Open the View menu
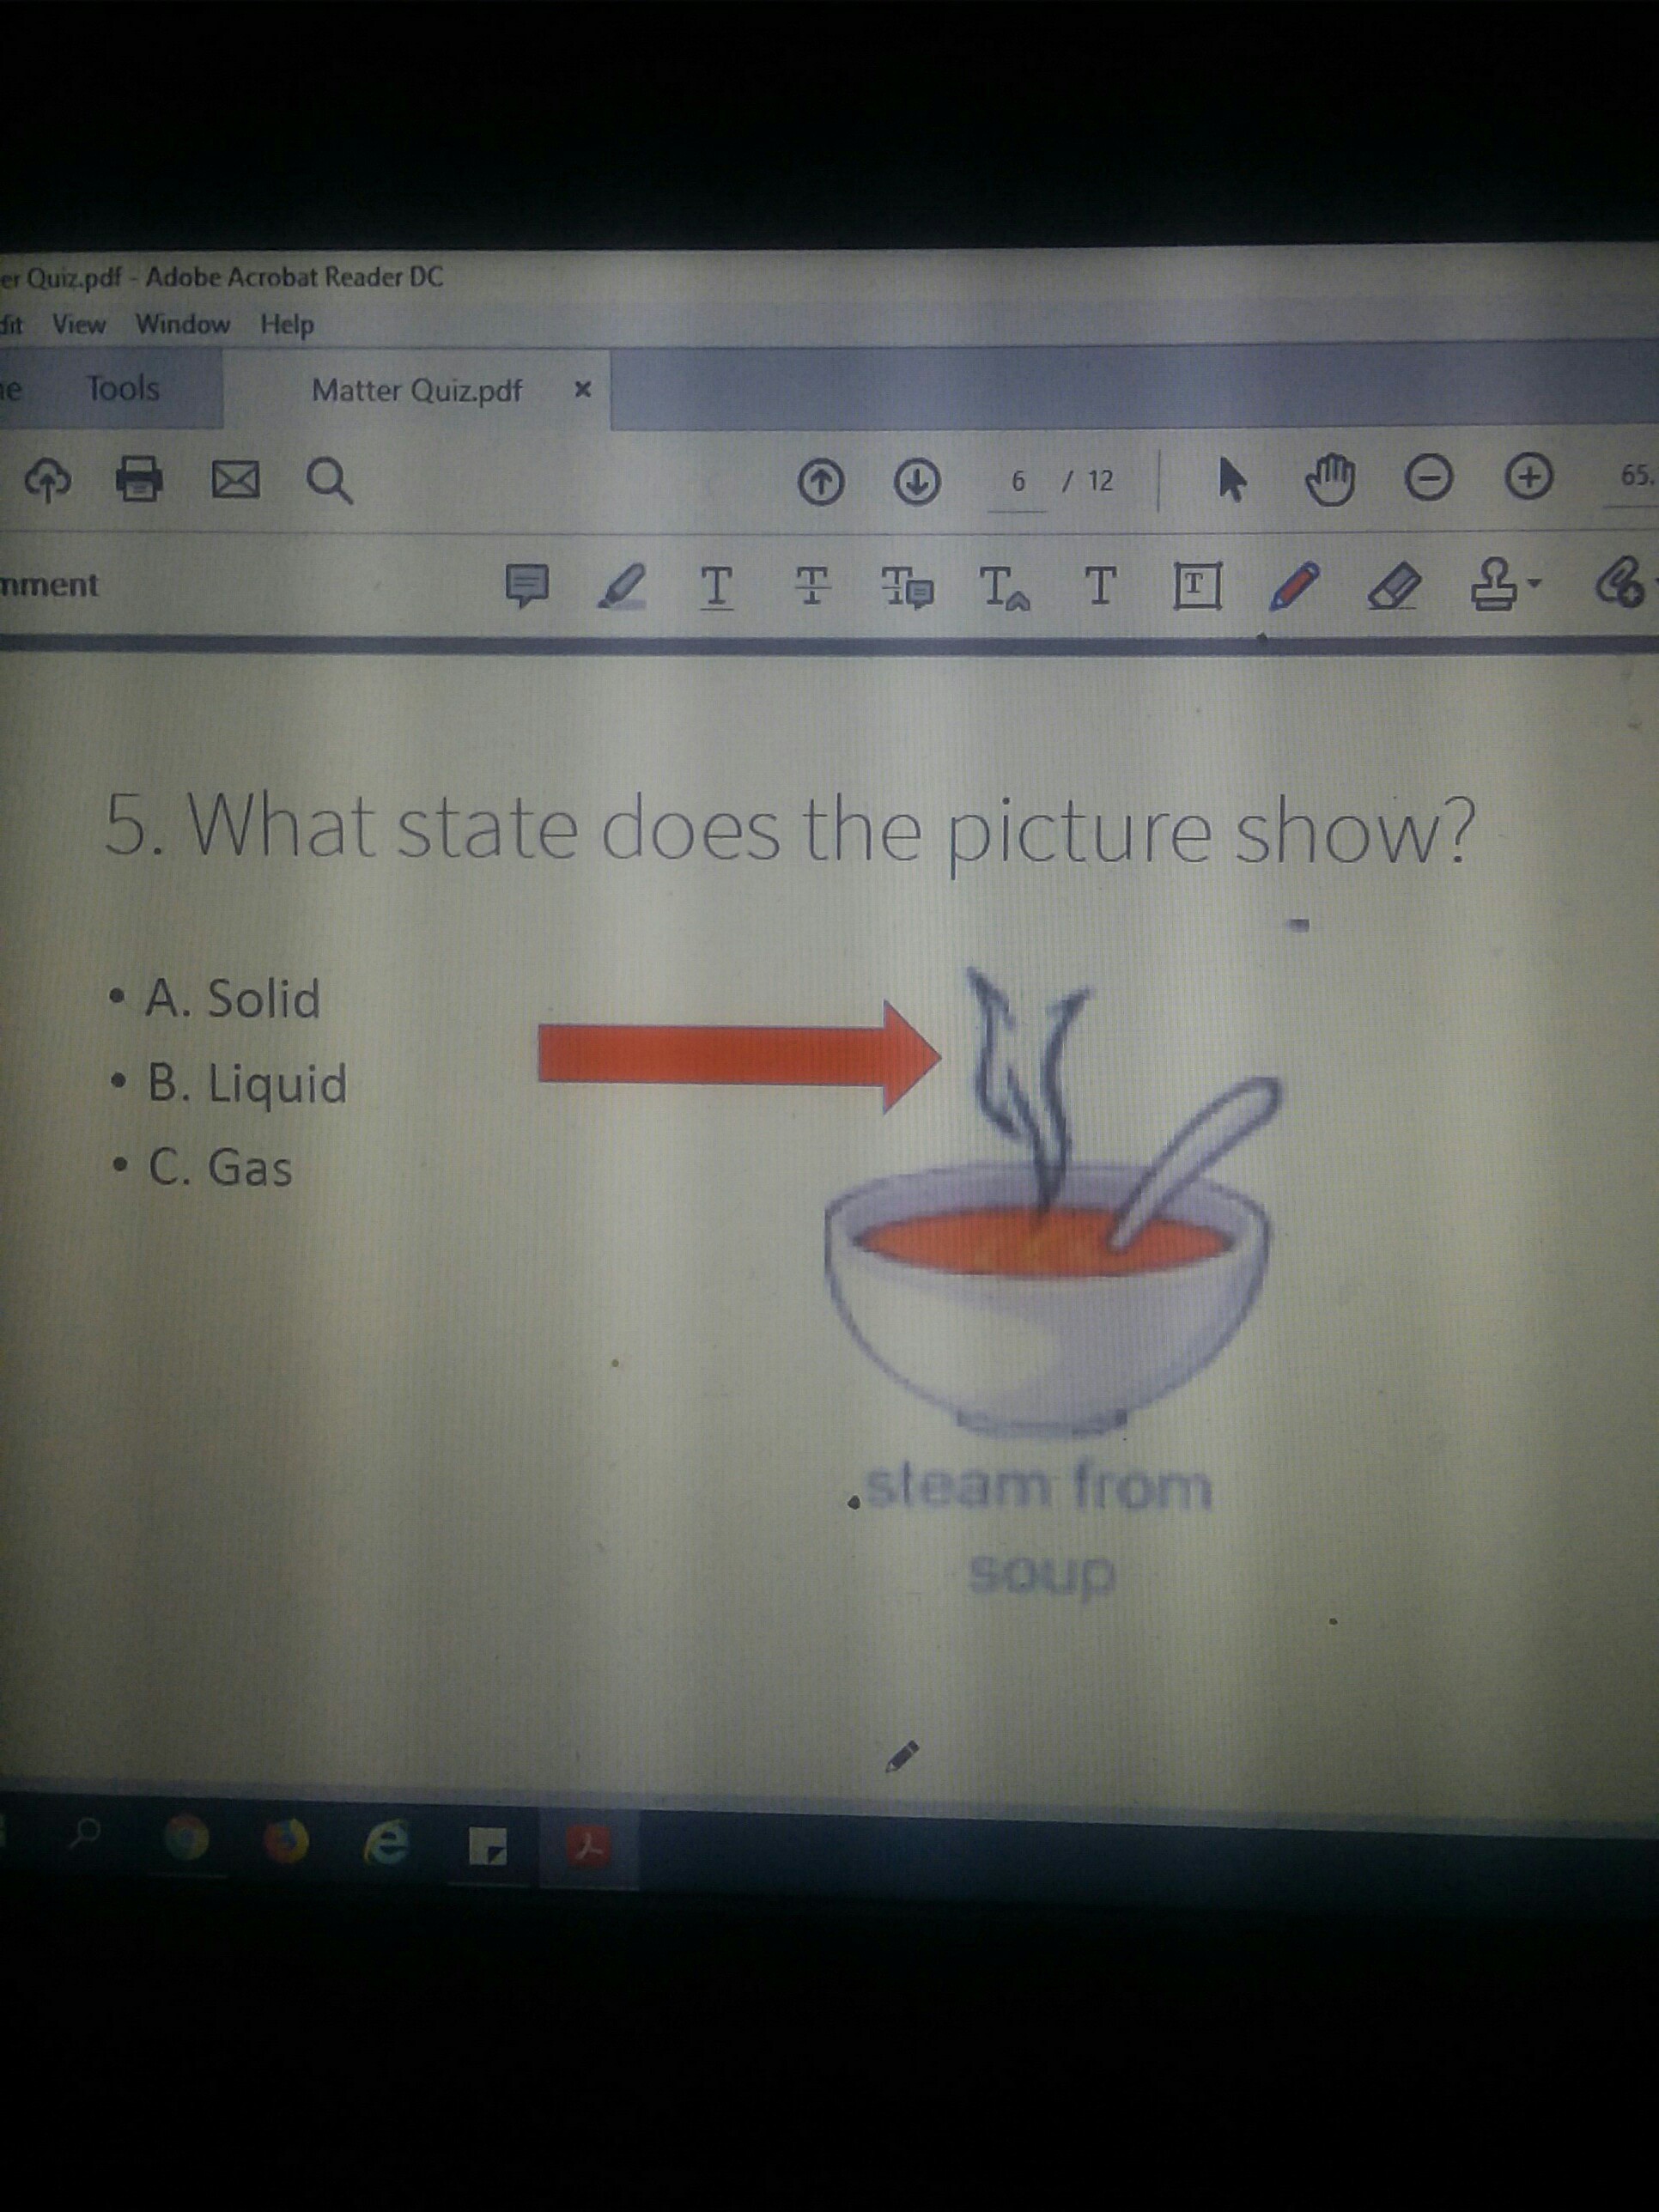 click(78, 324)
